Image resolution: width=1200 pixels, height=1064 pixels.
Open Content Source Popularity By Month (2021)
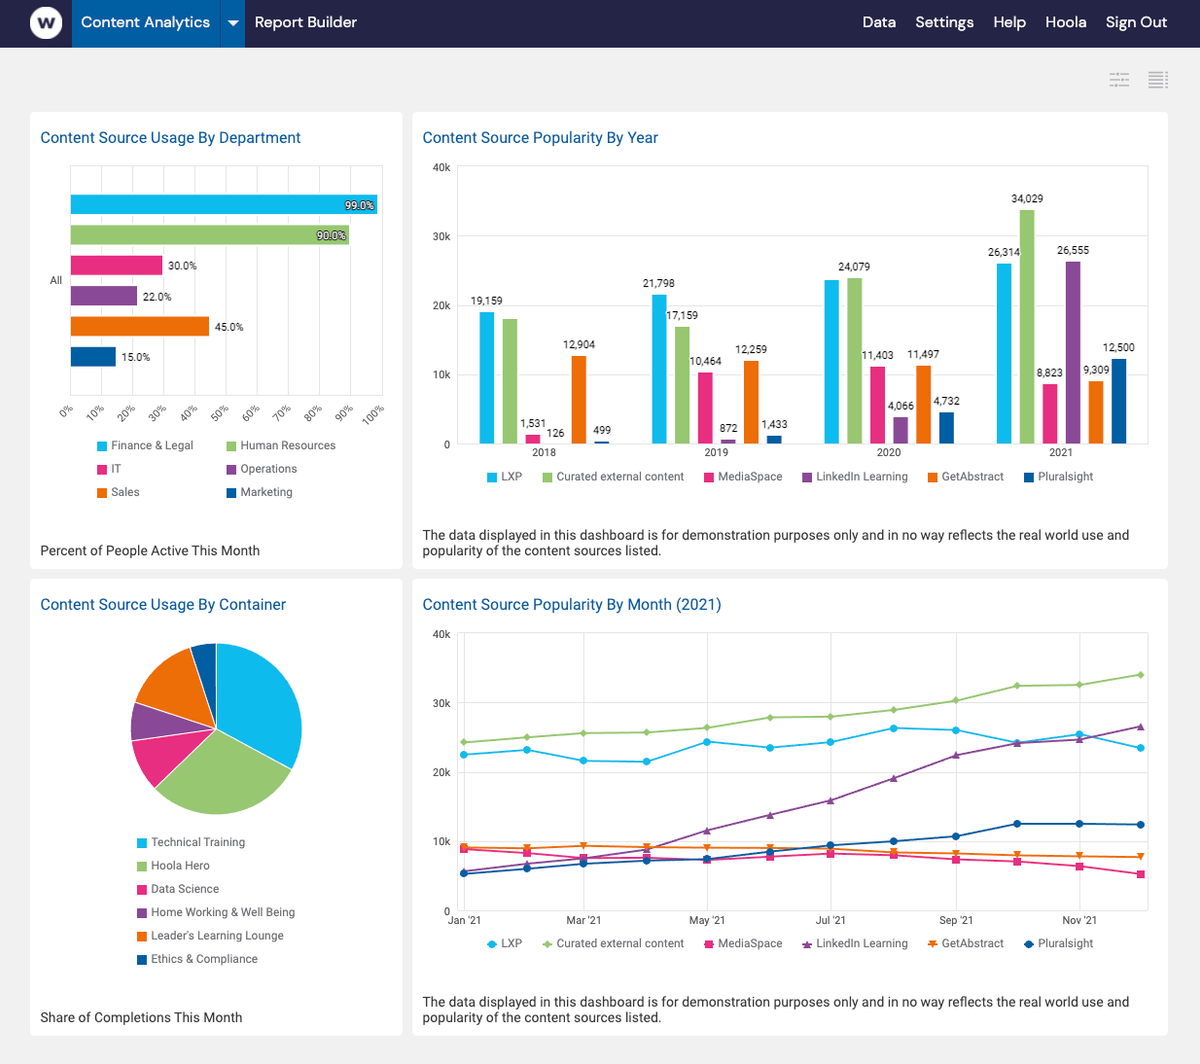click(x=571, y=605)
